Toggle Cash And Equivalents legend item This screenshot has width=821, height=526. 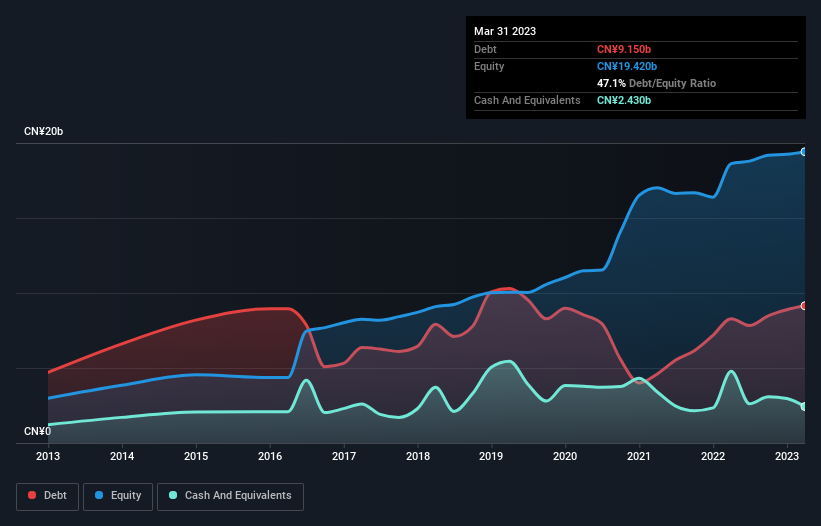pos(230,496)
